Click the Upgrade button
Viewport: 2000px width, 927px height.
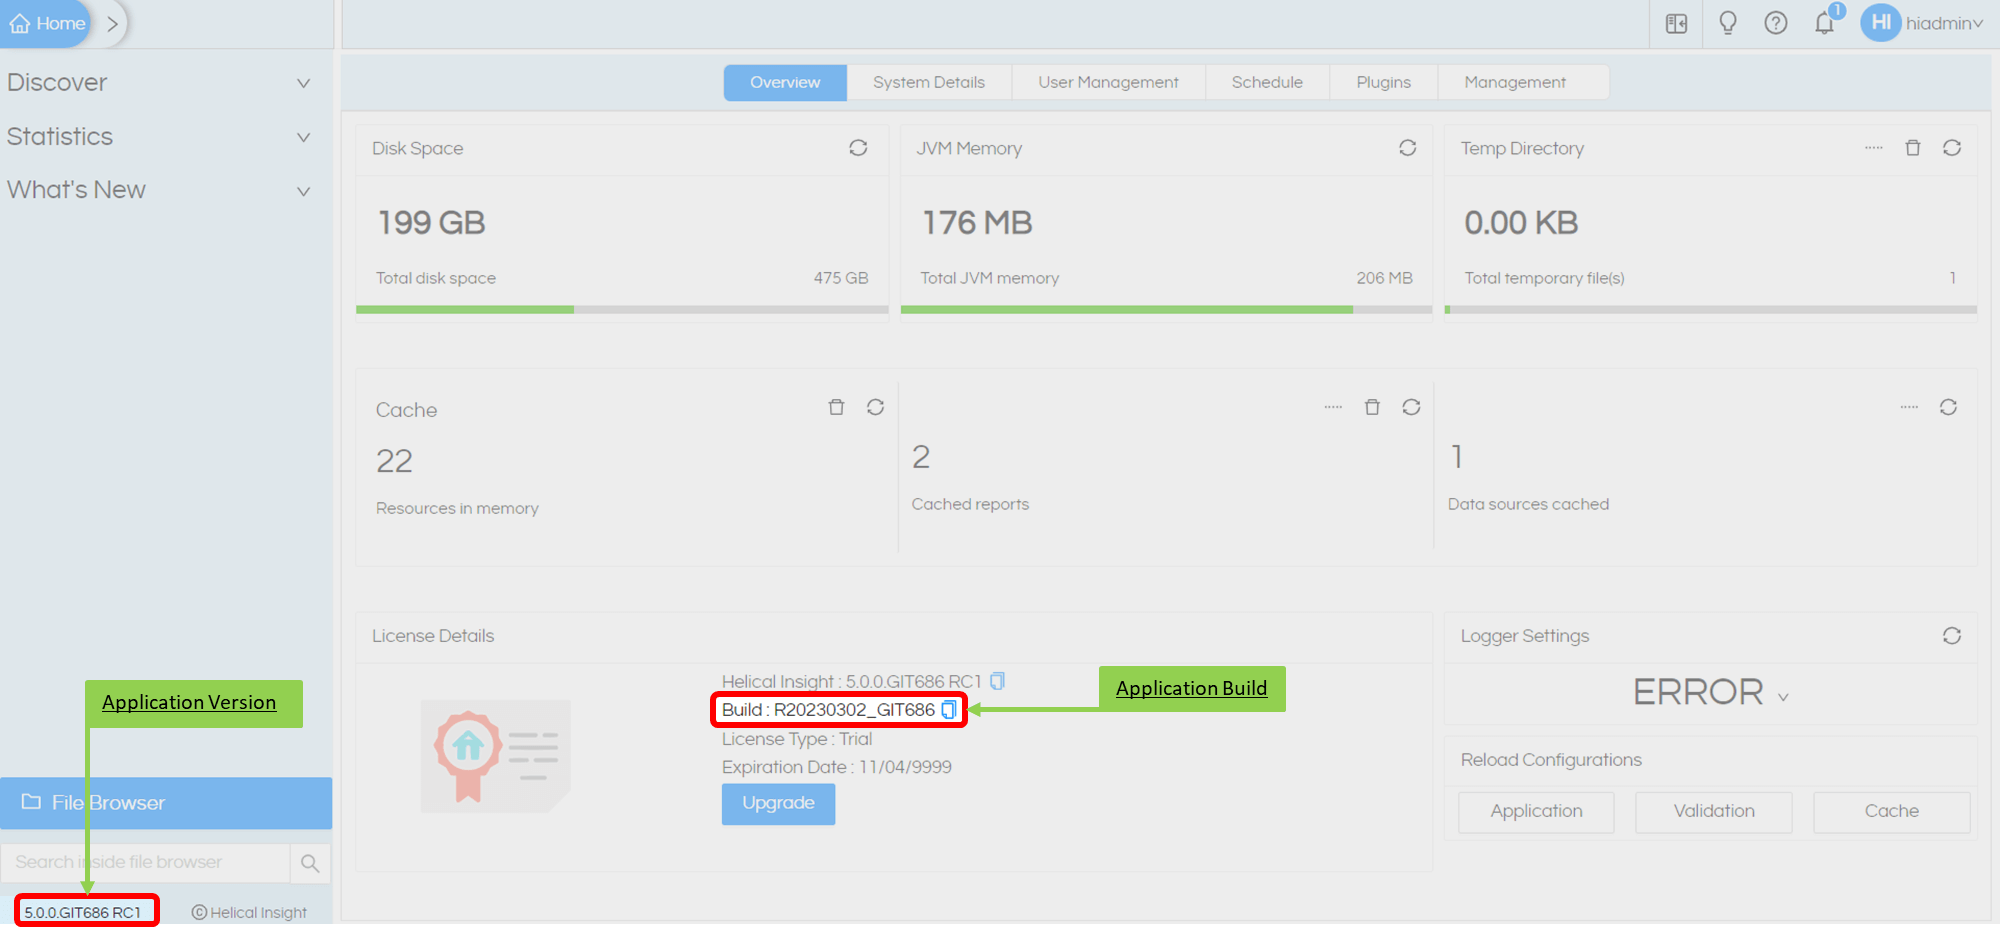pos(778,803)
